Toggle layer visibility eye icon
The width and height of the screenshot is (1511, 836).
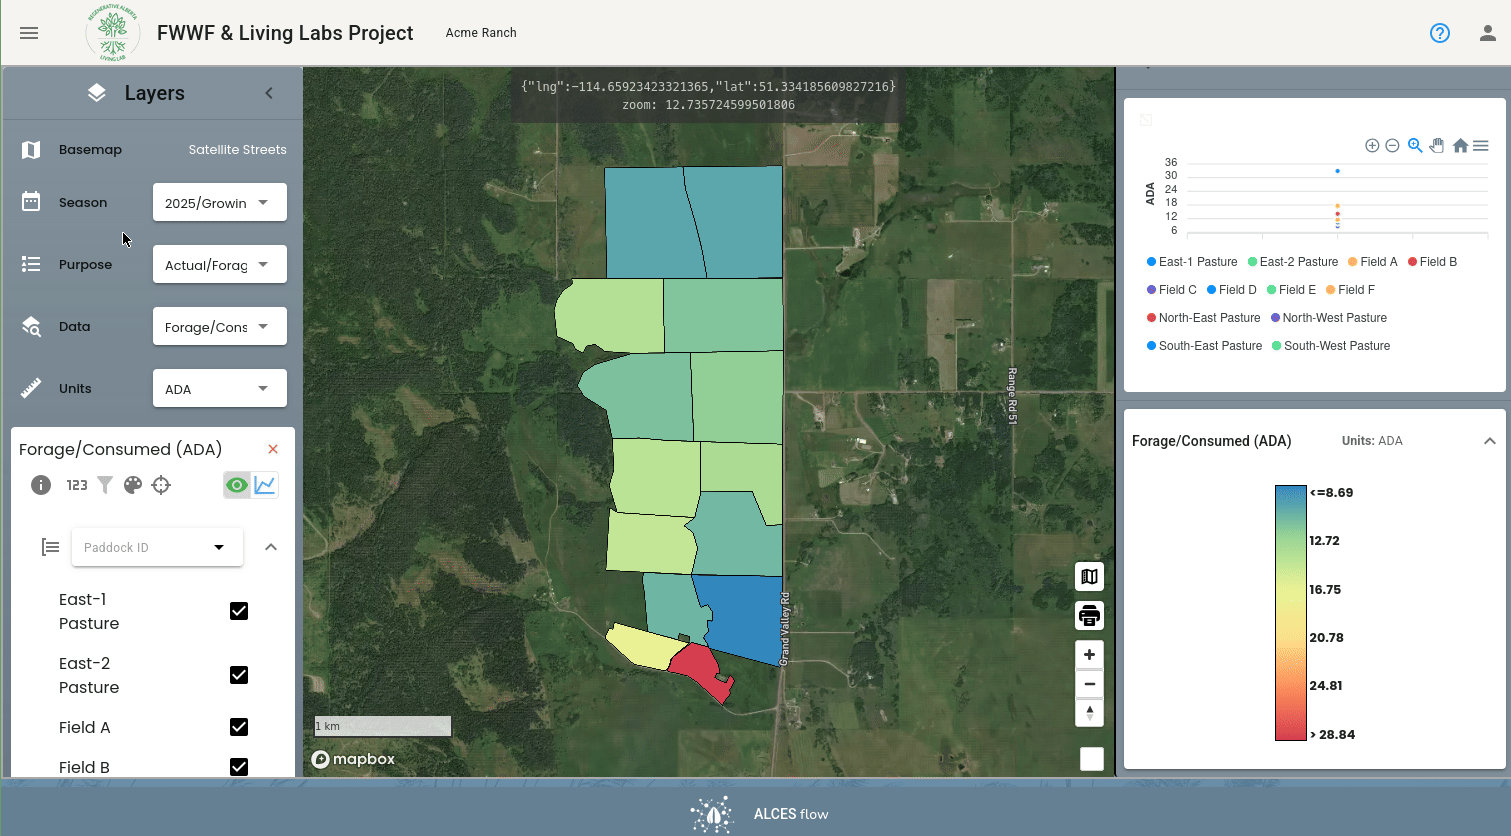[x=237, y=485]
